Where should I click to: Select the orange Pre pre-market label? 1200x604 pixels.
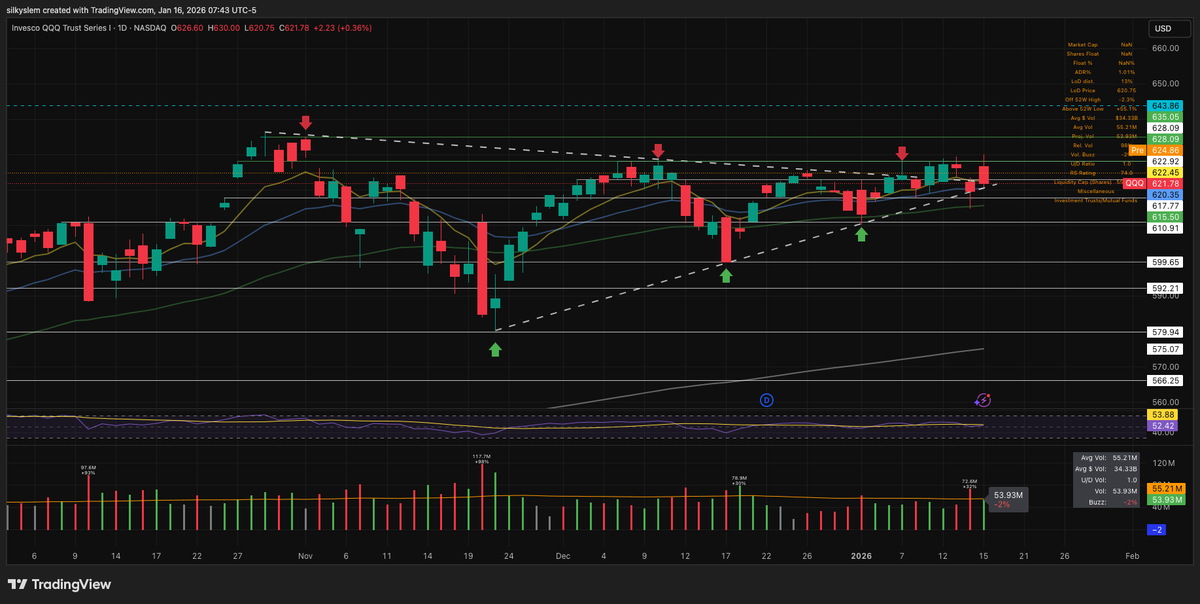1137,149
